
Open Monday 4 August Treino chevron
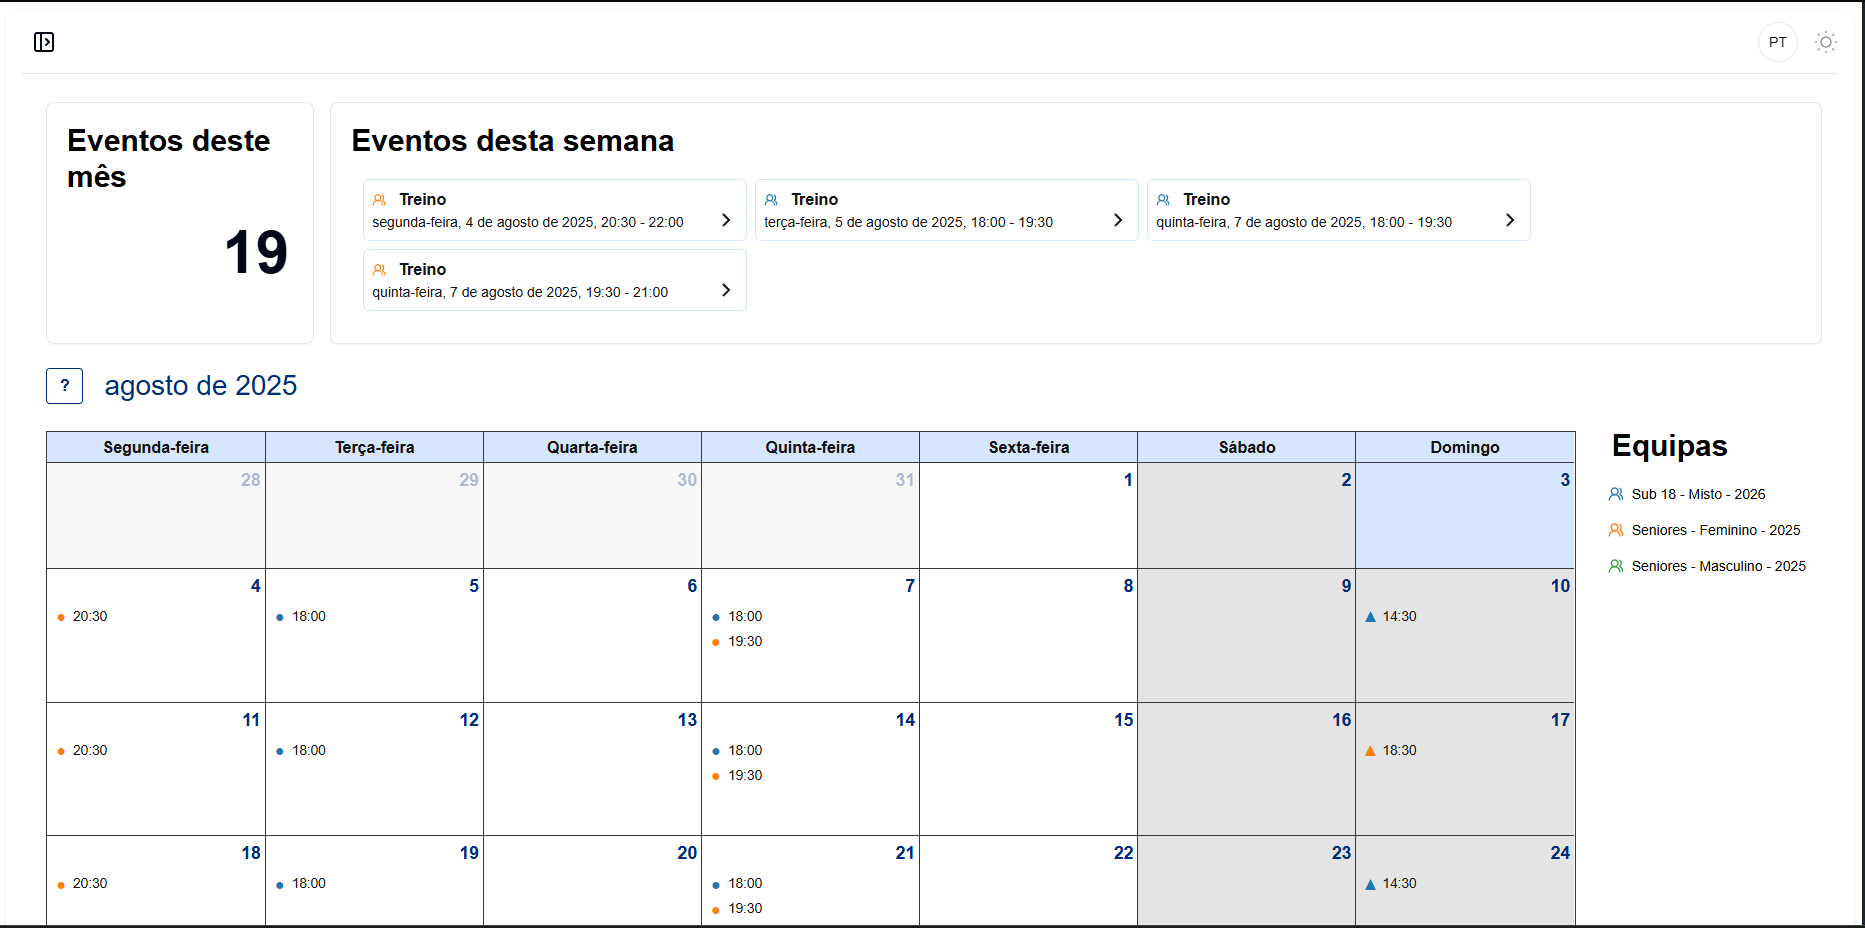click(726, 220)
